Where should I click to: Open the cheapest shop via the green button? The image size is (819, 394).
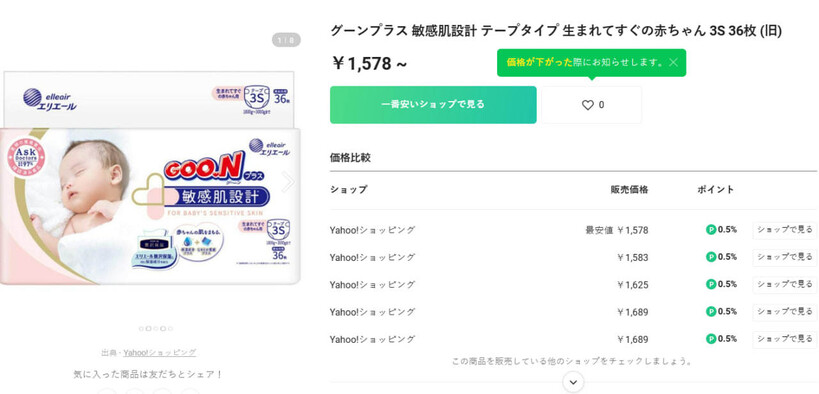tap(433, 105)
